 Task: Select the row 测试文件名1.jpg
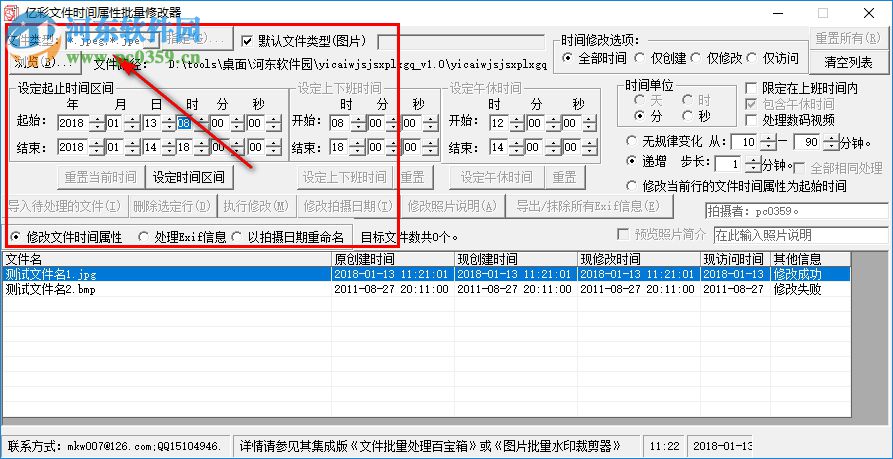pos(426,274)
